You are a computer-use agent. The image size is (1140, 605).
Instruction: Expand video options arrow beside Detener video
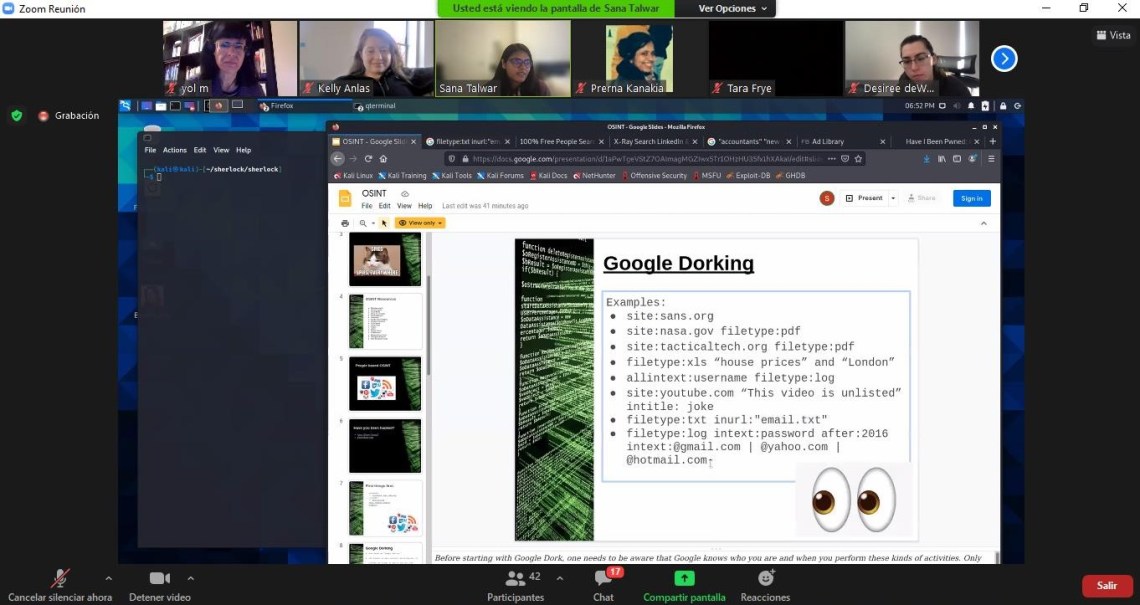pyautogui.click(x=190, y=578)
